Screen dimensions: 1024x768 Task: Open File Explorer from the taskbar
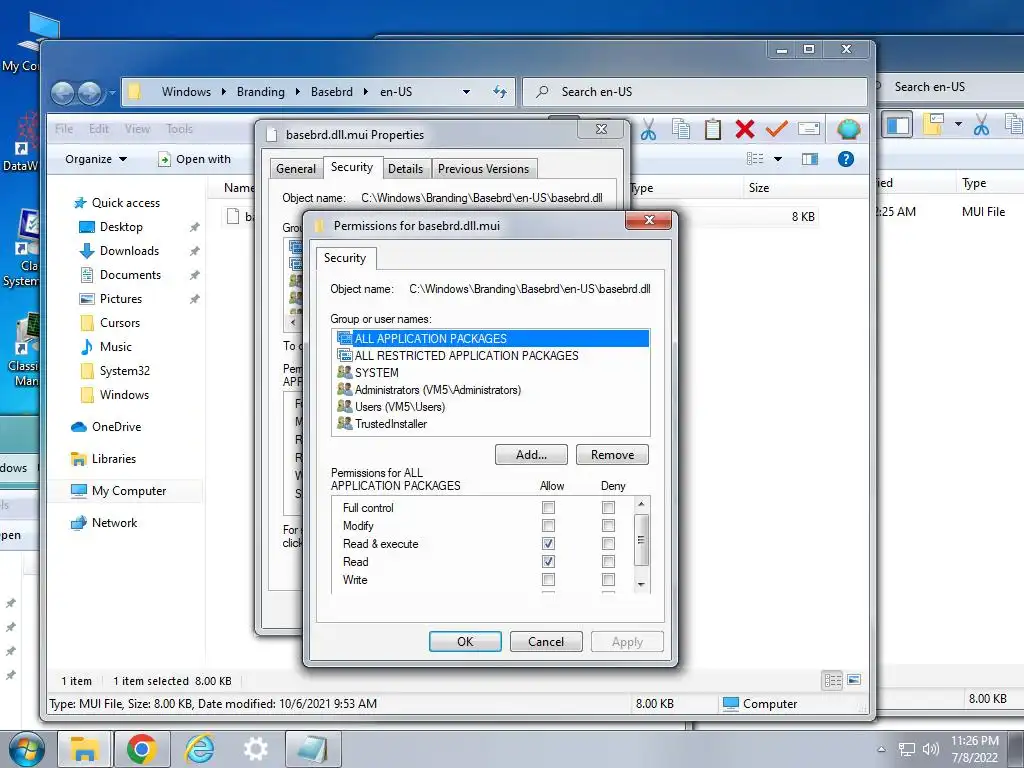coord(85,749)
